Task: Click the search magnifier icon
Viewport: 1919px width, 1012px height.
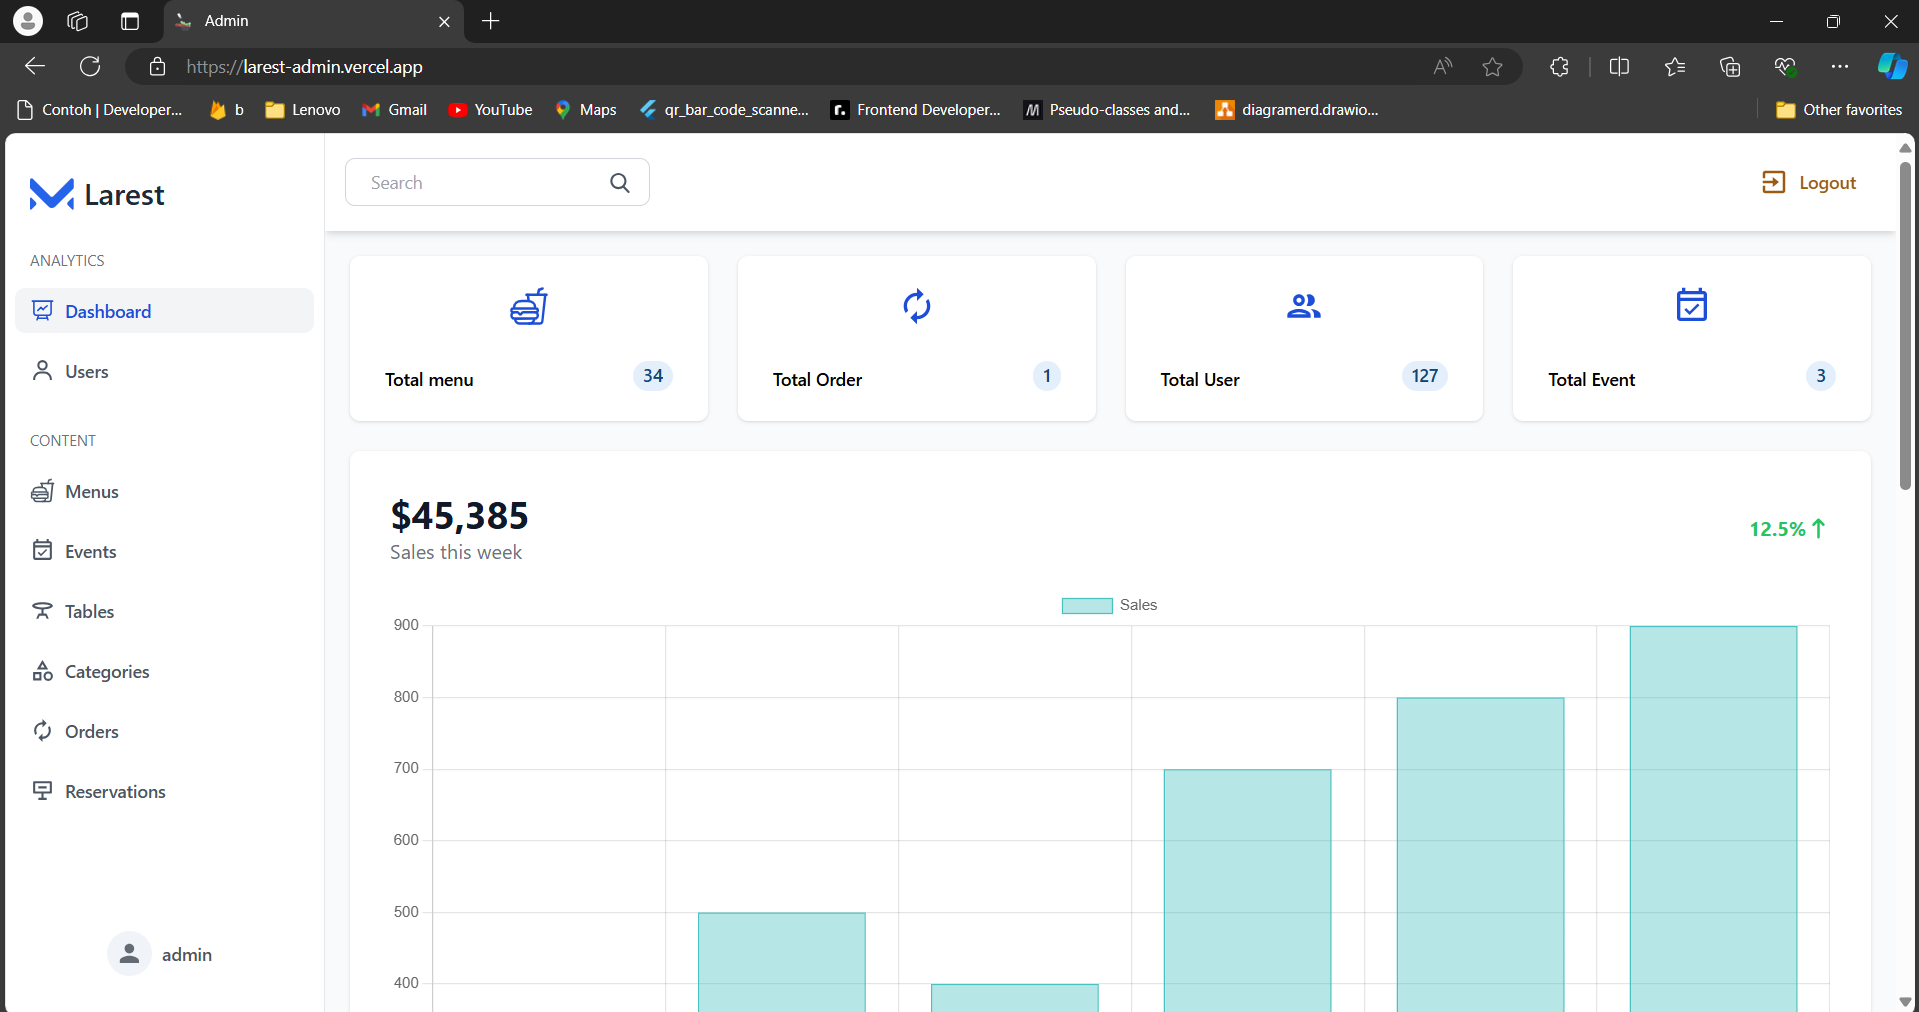Action: pyautogui.click(x=620, y=183)
